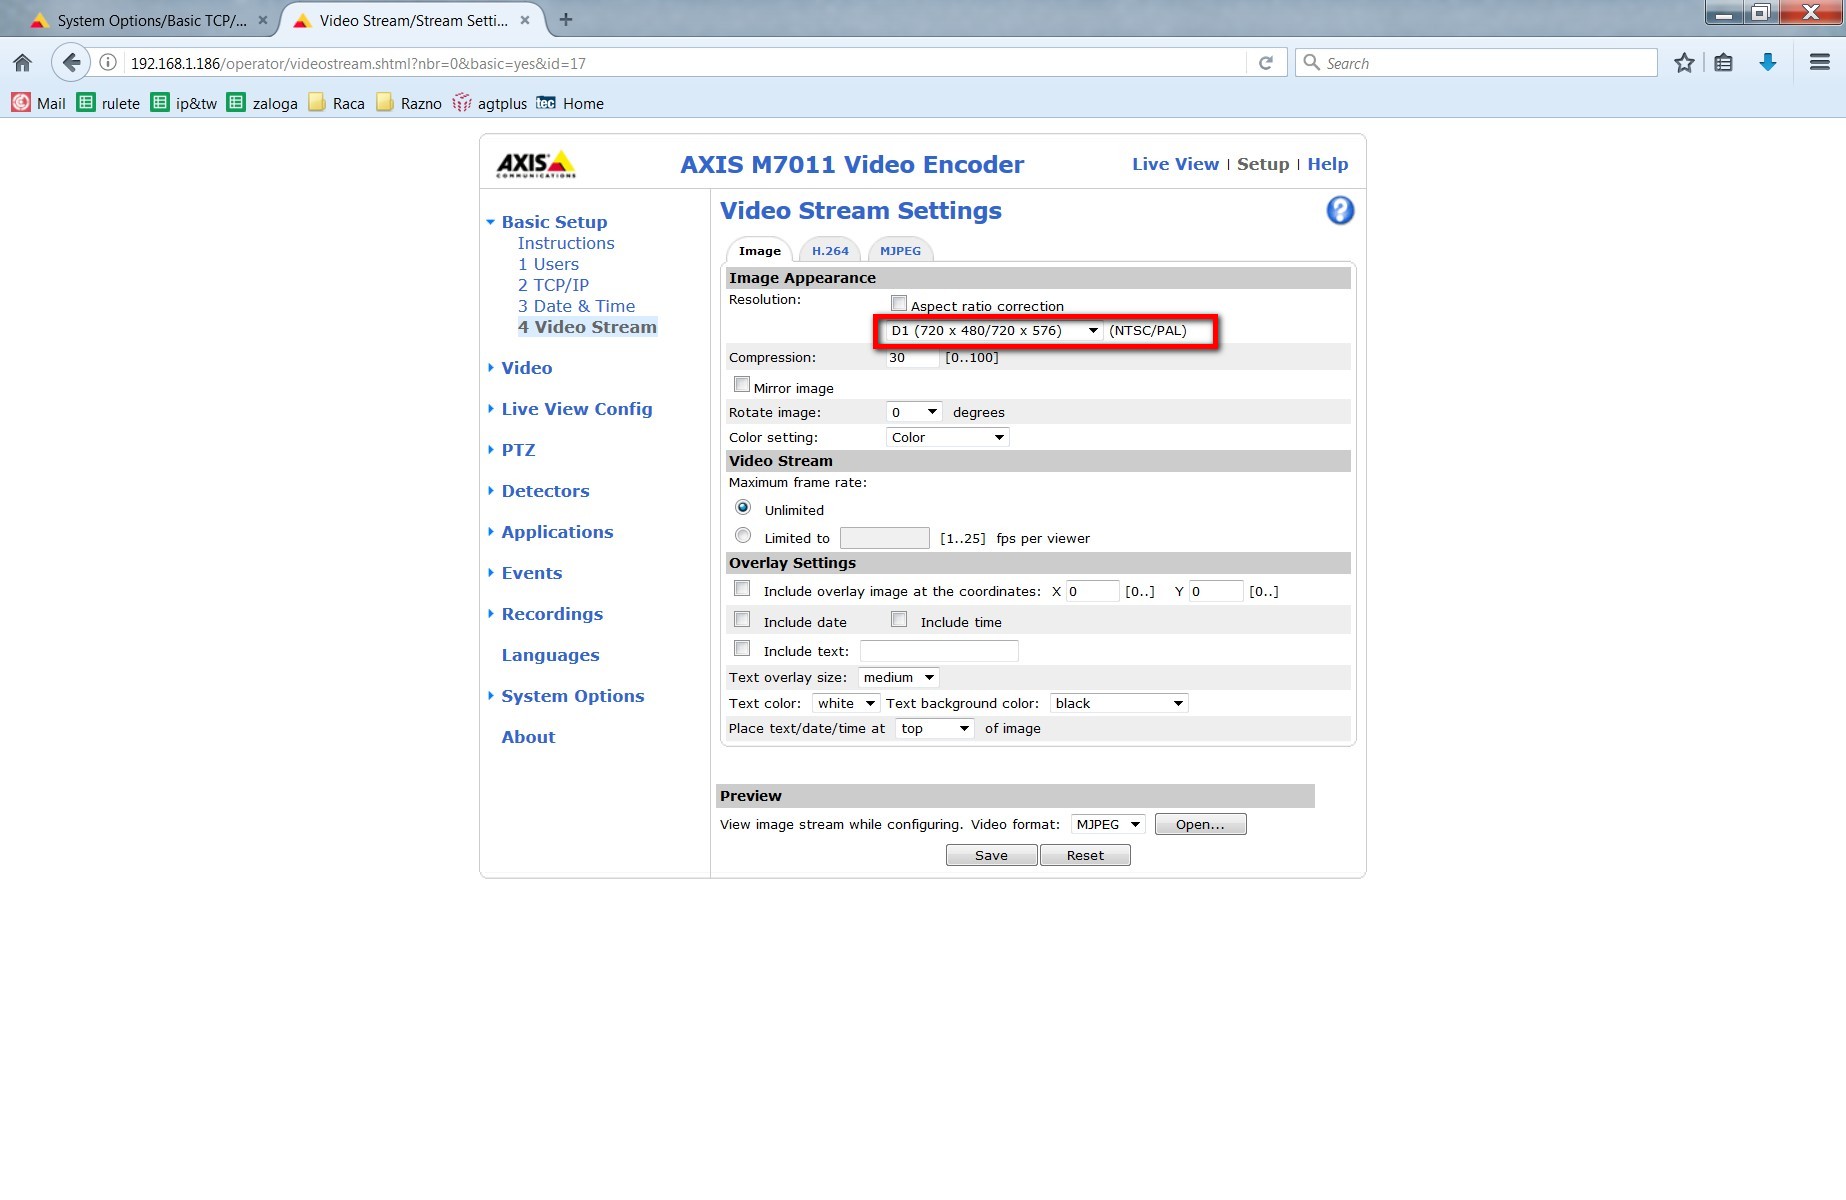Open the Resolution D1 dropdown

tap(995, 331)
